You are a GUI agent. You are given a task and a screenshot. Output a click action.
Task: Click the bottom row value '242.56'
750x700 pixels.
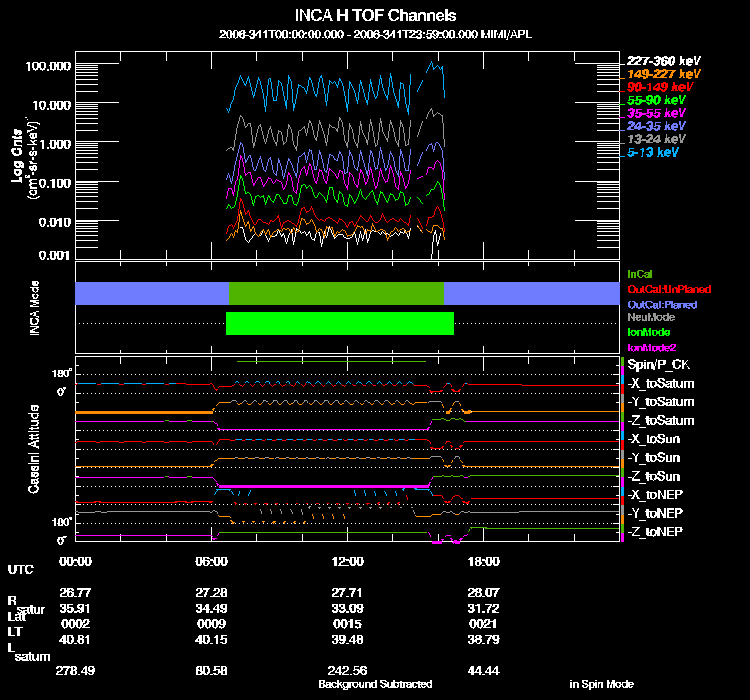(347, 670)
